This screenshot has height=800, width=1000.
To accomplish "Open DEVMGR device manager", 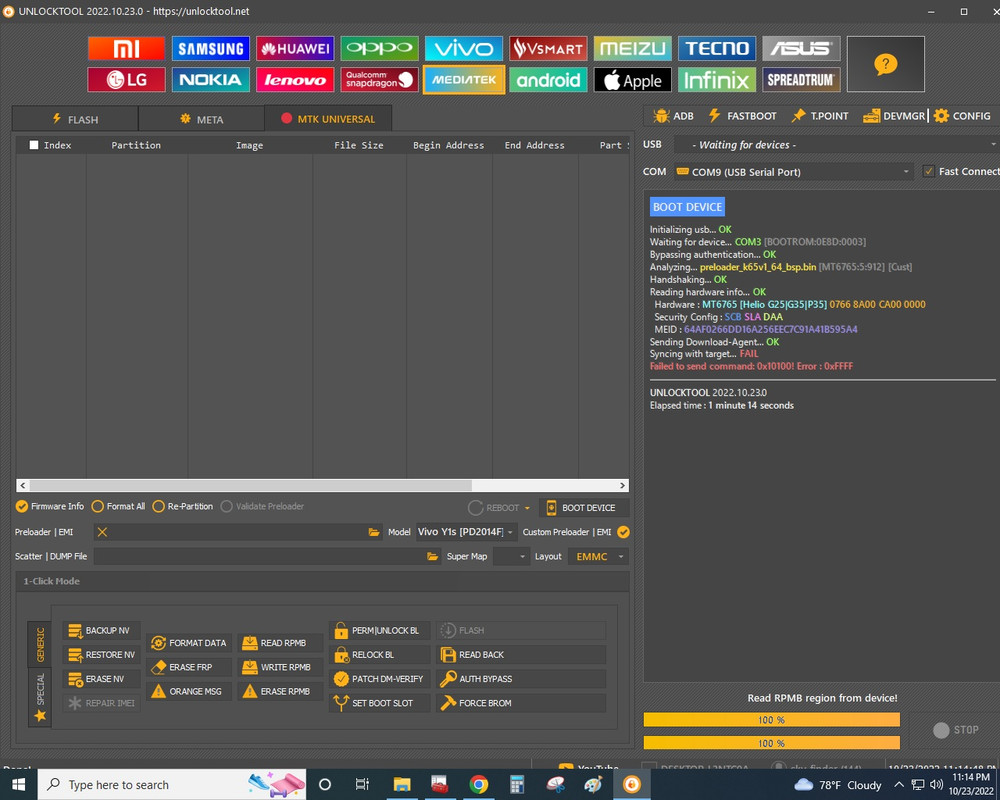I will 894,116.
